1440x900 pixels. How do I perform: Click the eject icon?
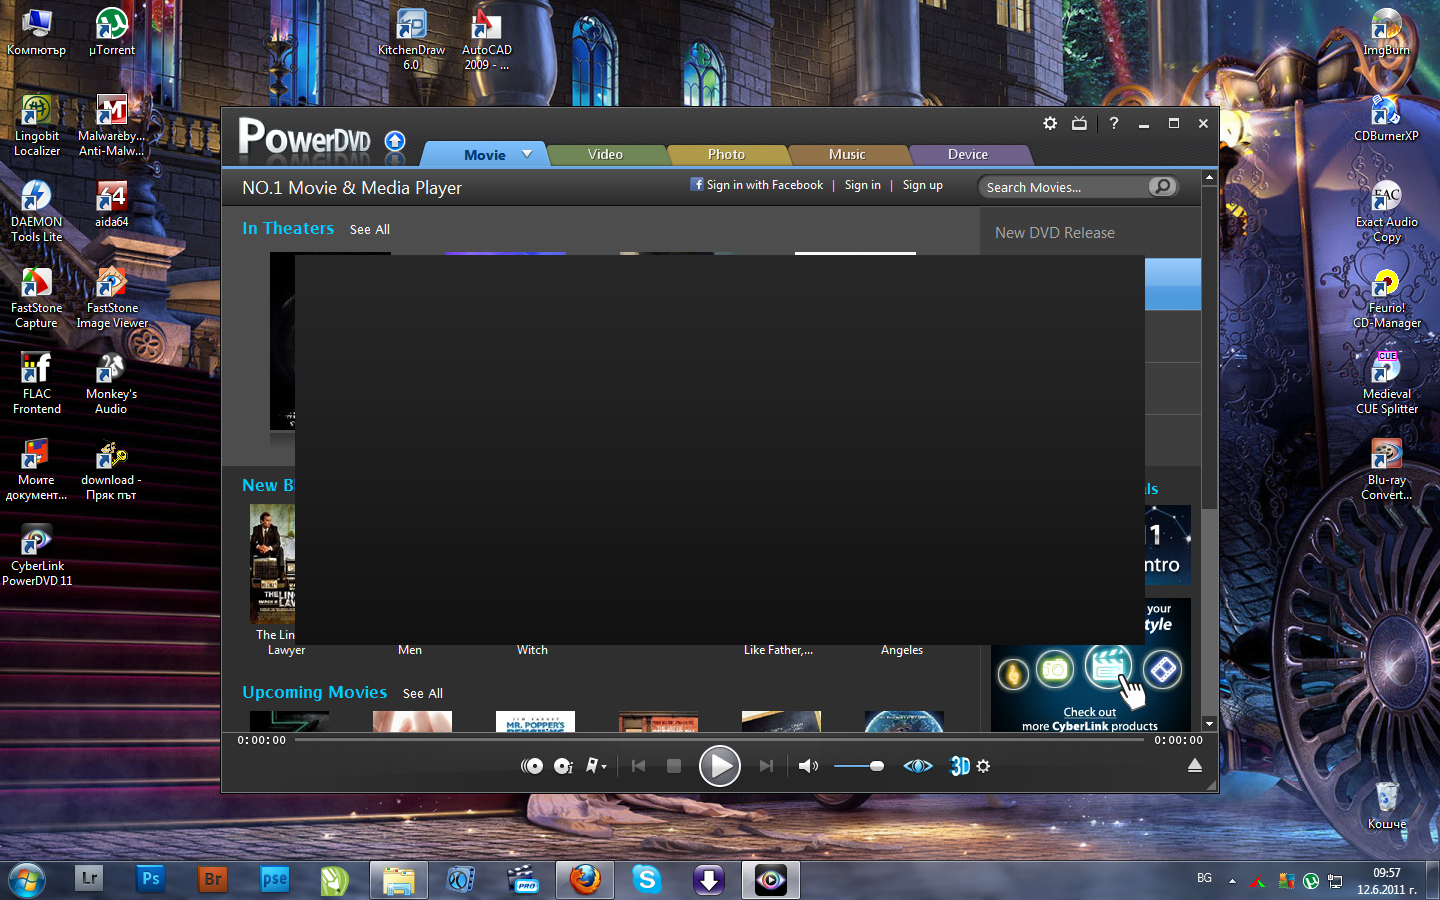pyautogui.click(x=1194, y=766)
